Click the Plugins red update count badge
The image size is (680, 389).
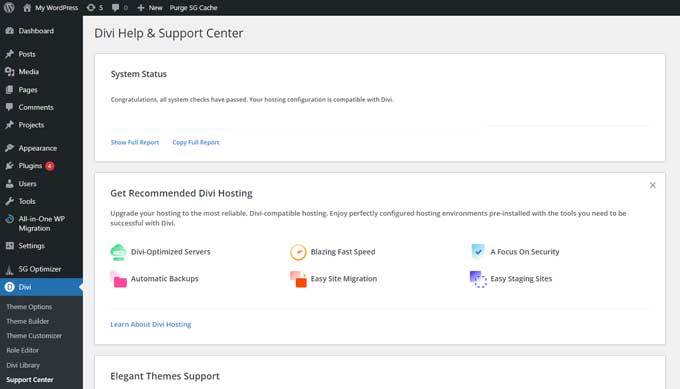click(50, 166)
